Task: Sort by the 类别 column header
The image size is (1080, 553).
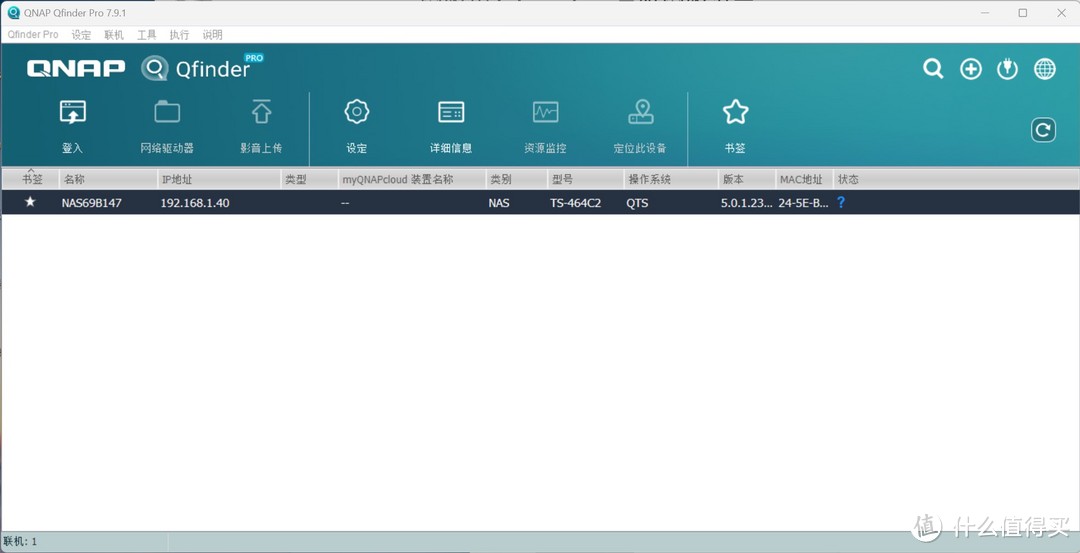Action: (517, 179)
